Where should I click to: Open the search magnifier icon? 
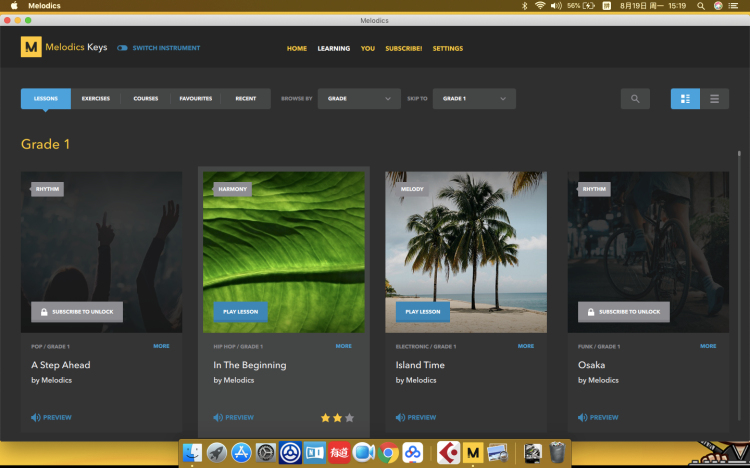(634, 99)
